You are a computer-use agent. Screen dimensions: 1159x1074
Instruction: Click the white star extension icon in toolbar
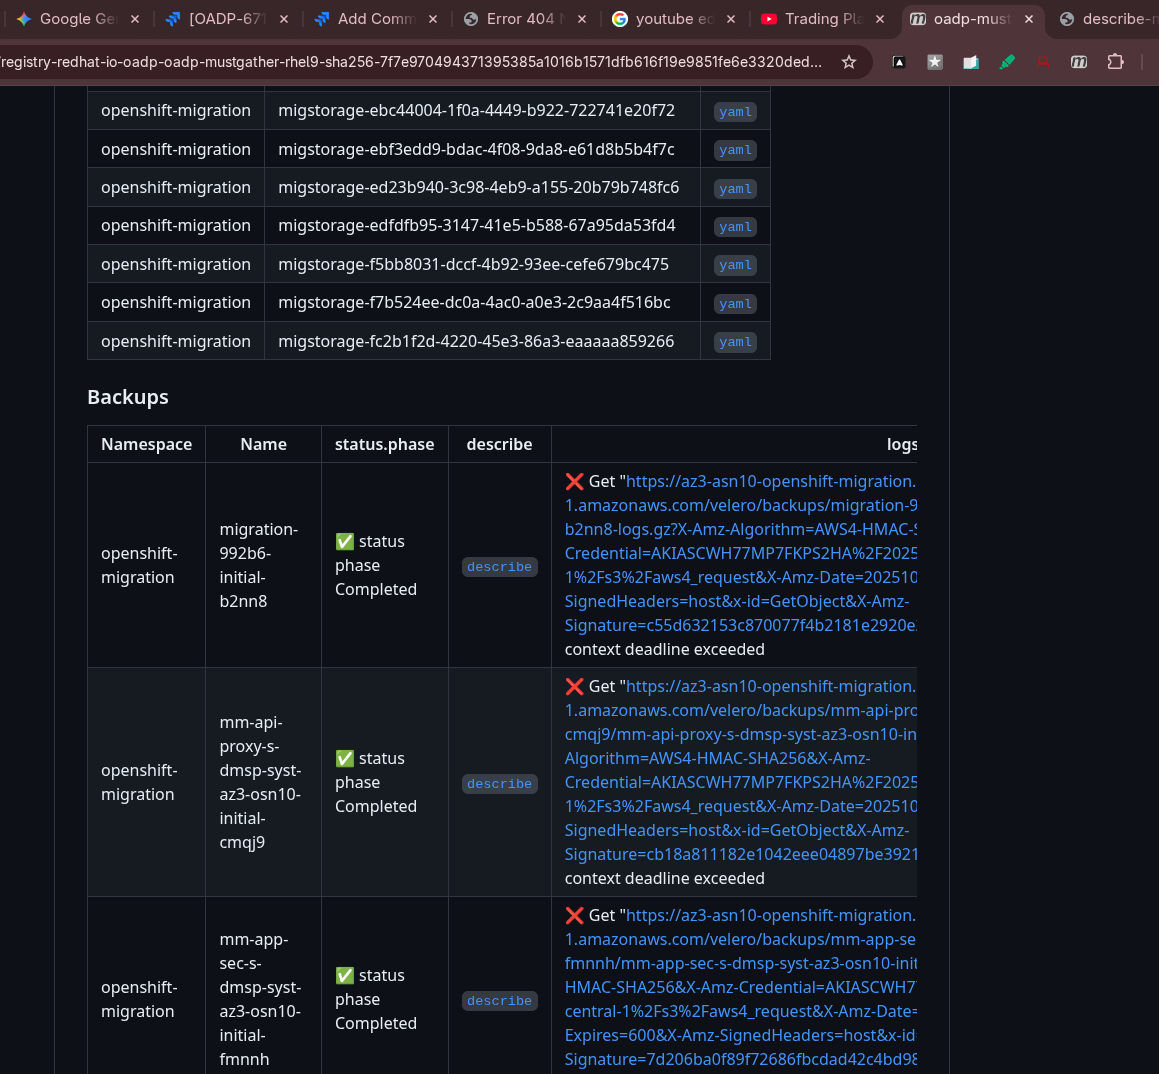(935, 62)
